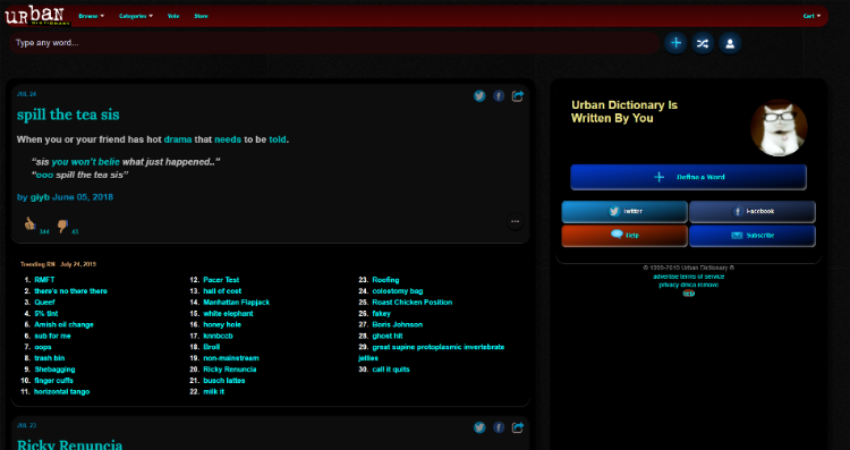850x450 pixels.
Task: Click the 'privacy' footer link
Action: pos(669,285)
